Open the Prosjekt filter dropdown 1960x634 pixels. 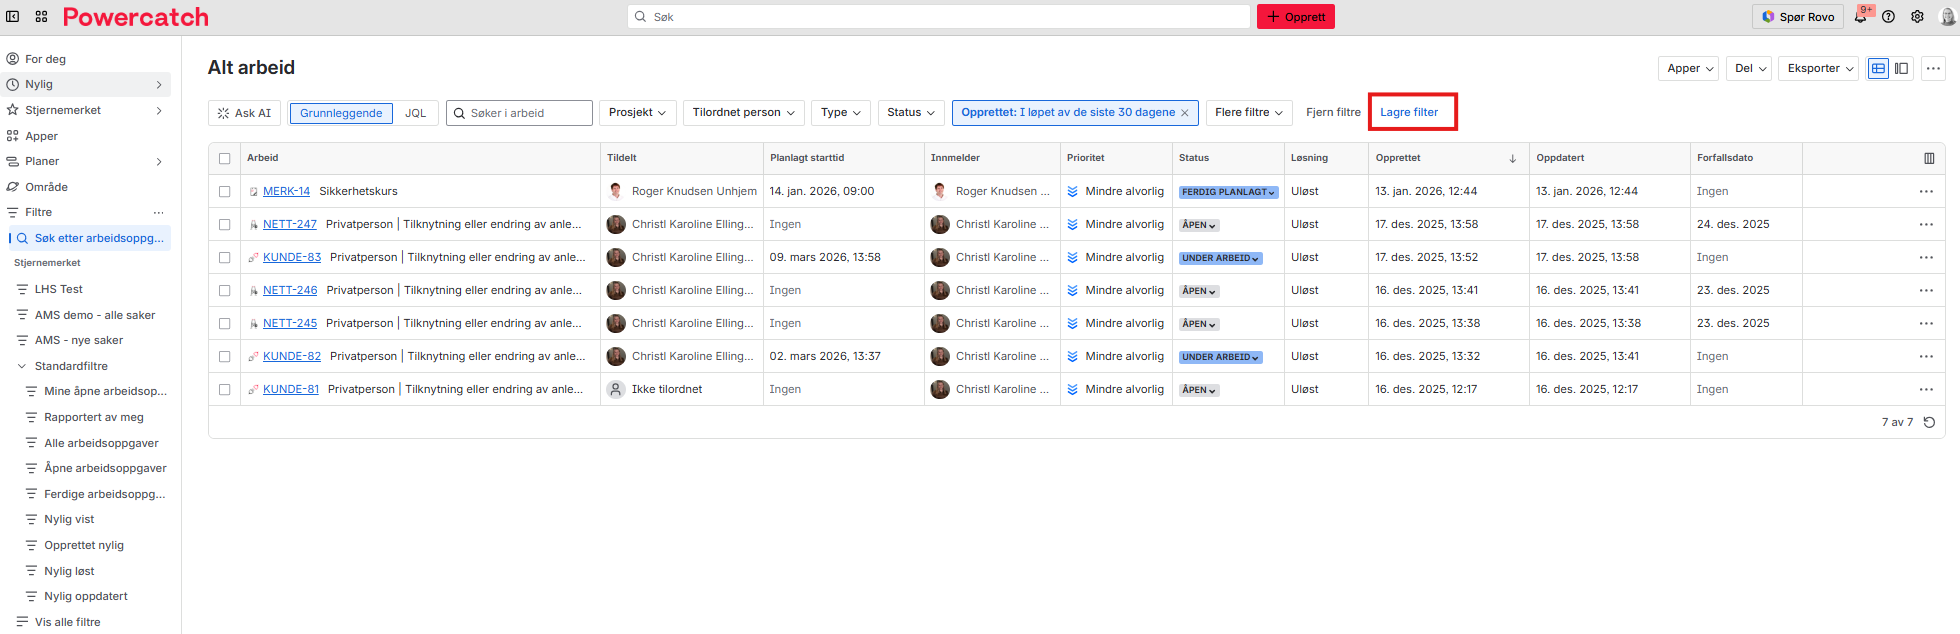point(637,113)
